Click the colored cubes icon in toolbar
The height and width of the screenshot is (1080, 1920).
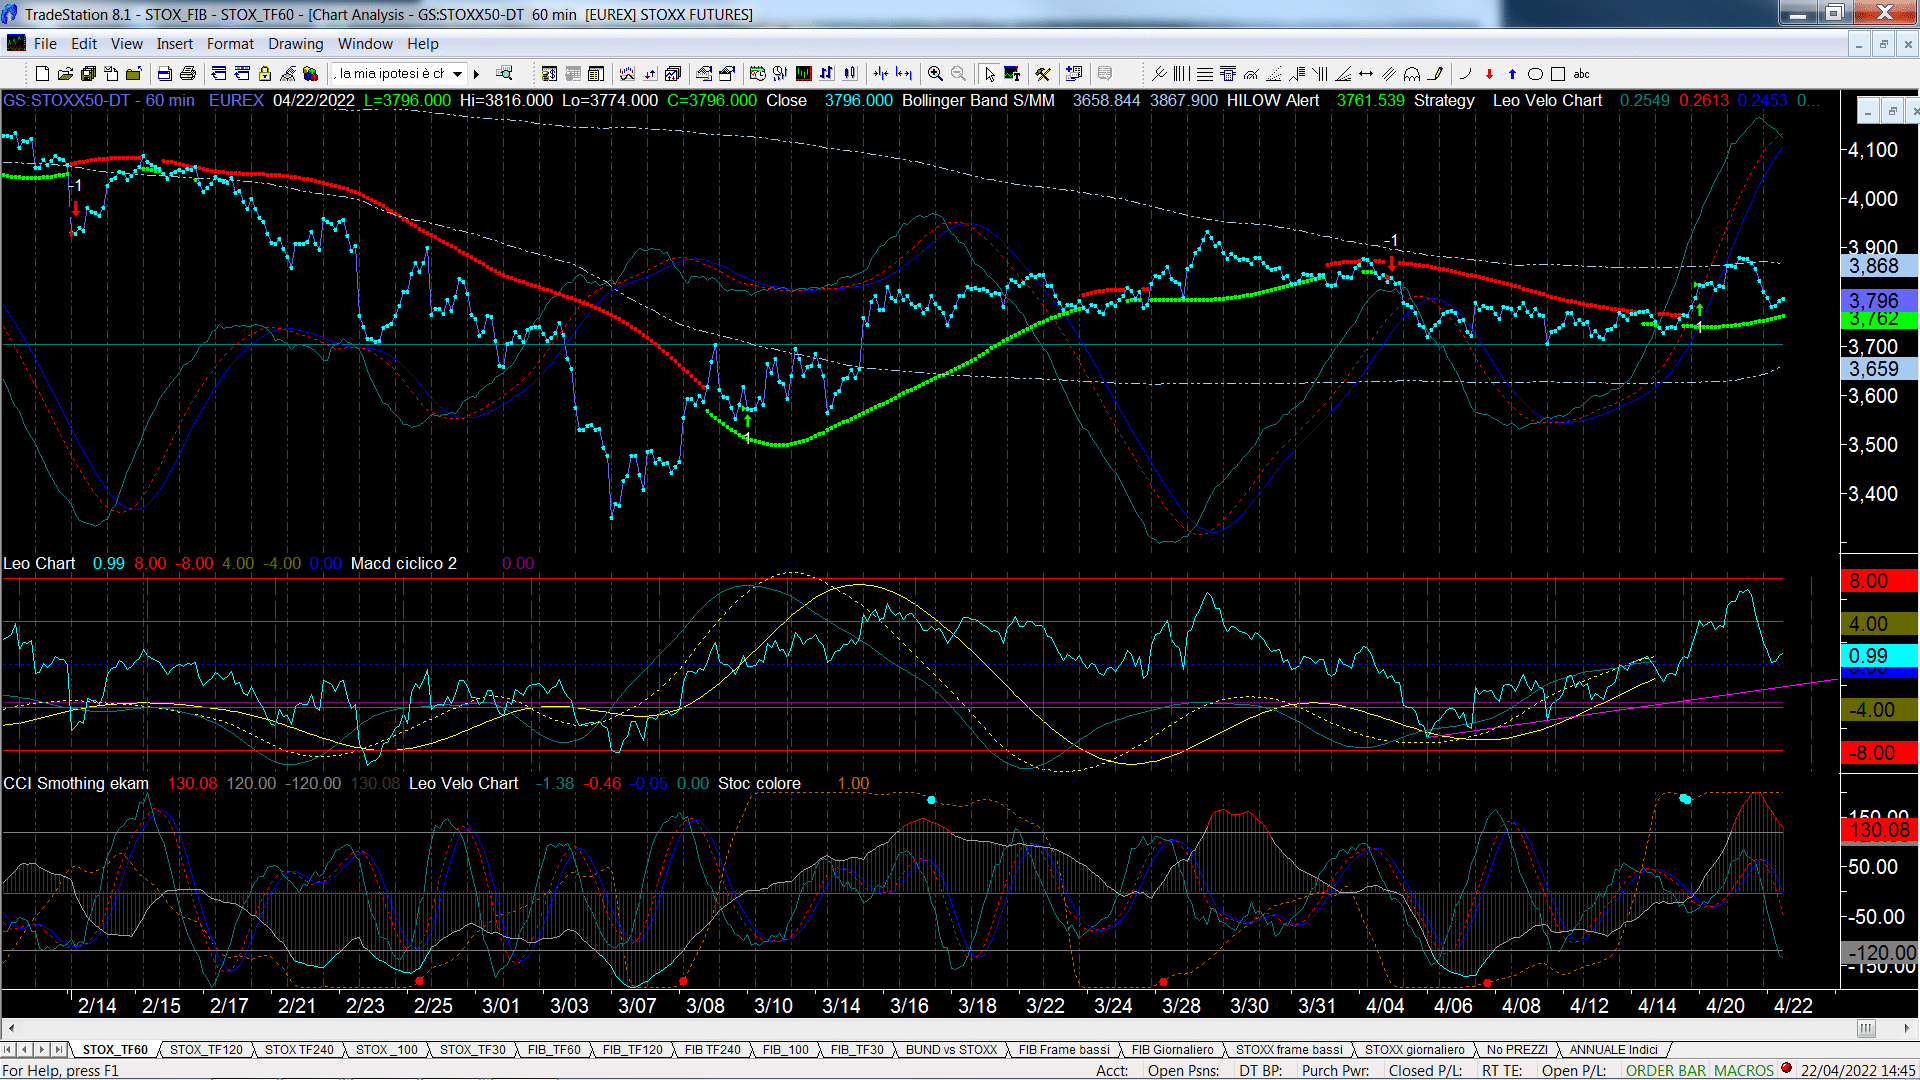310,73
